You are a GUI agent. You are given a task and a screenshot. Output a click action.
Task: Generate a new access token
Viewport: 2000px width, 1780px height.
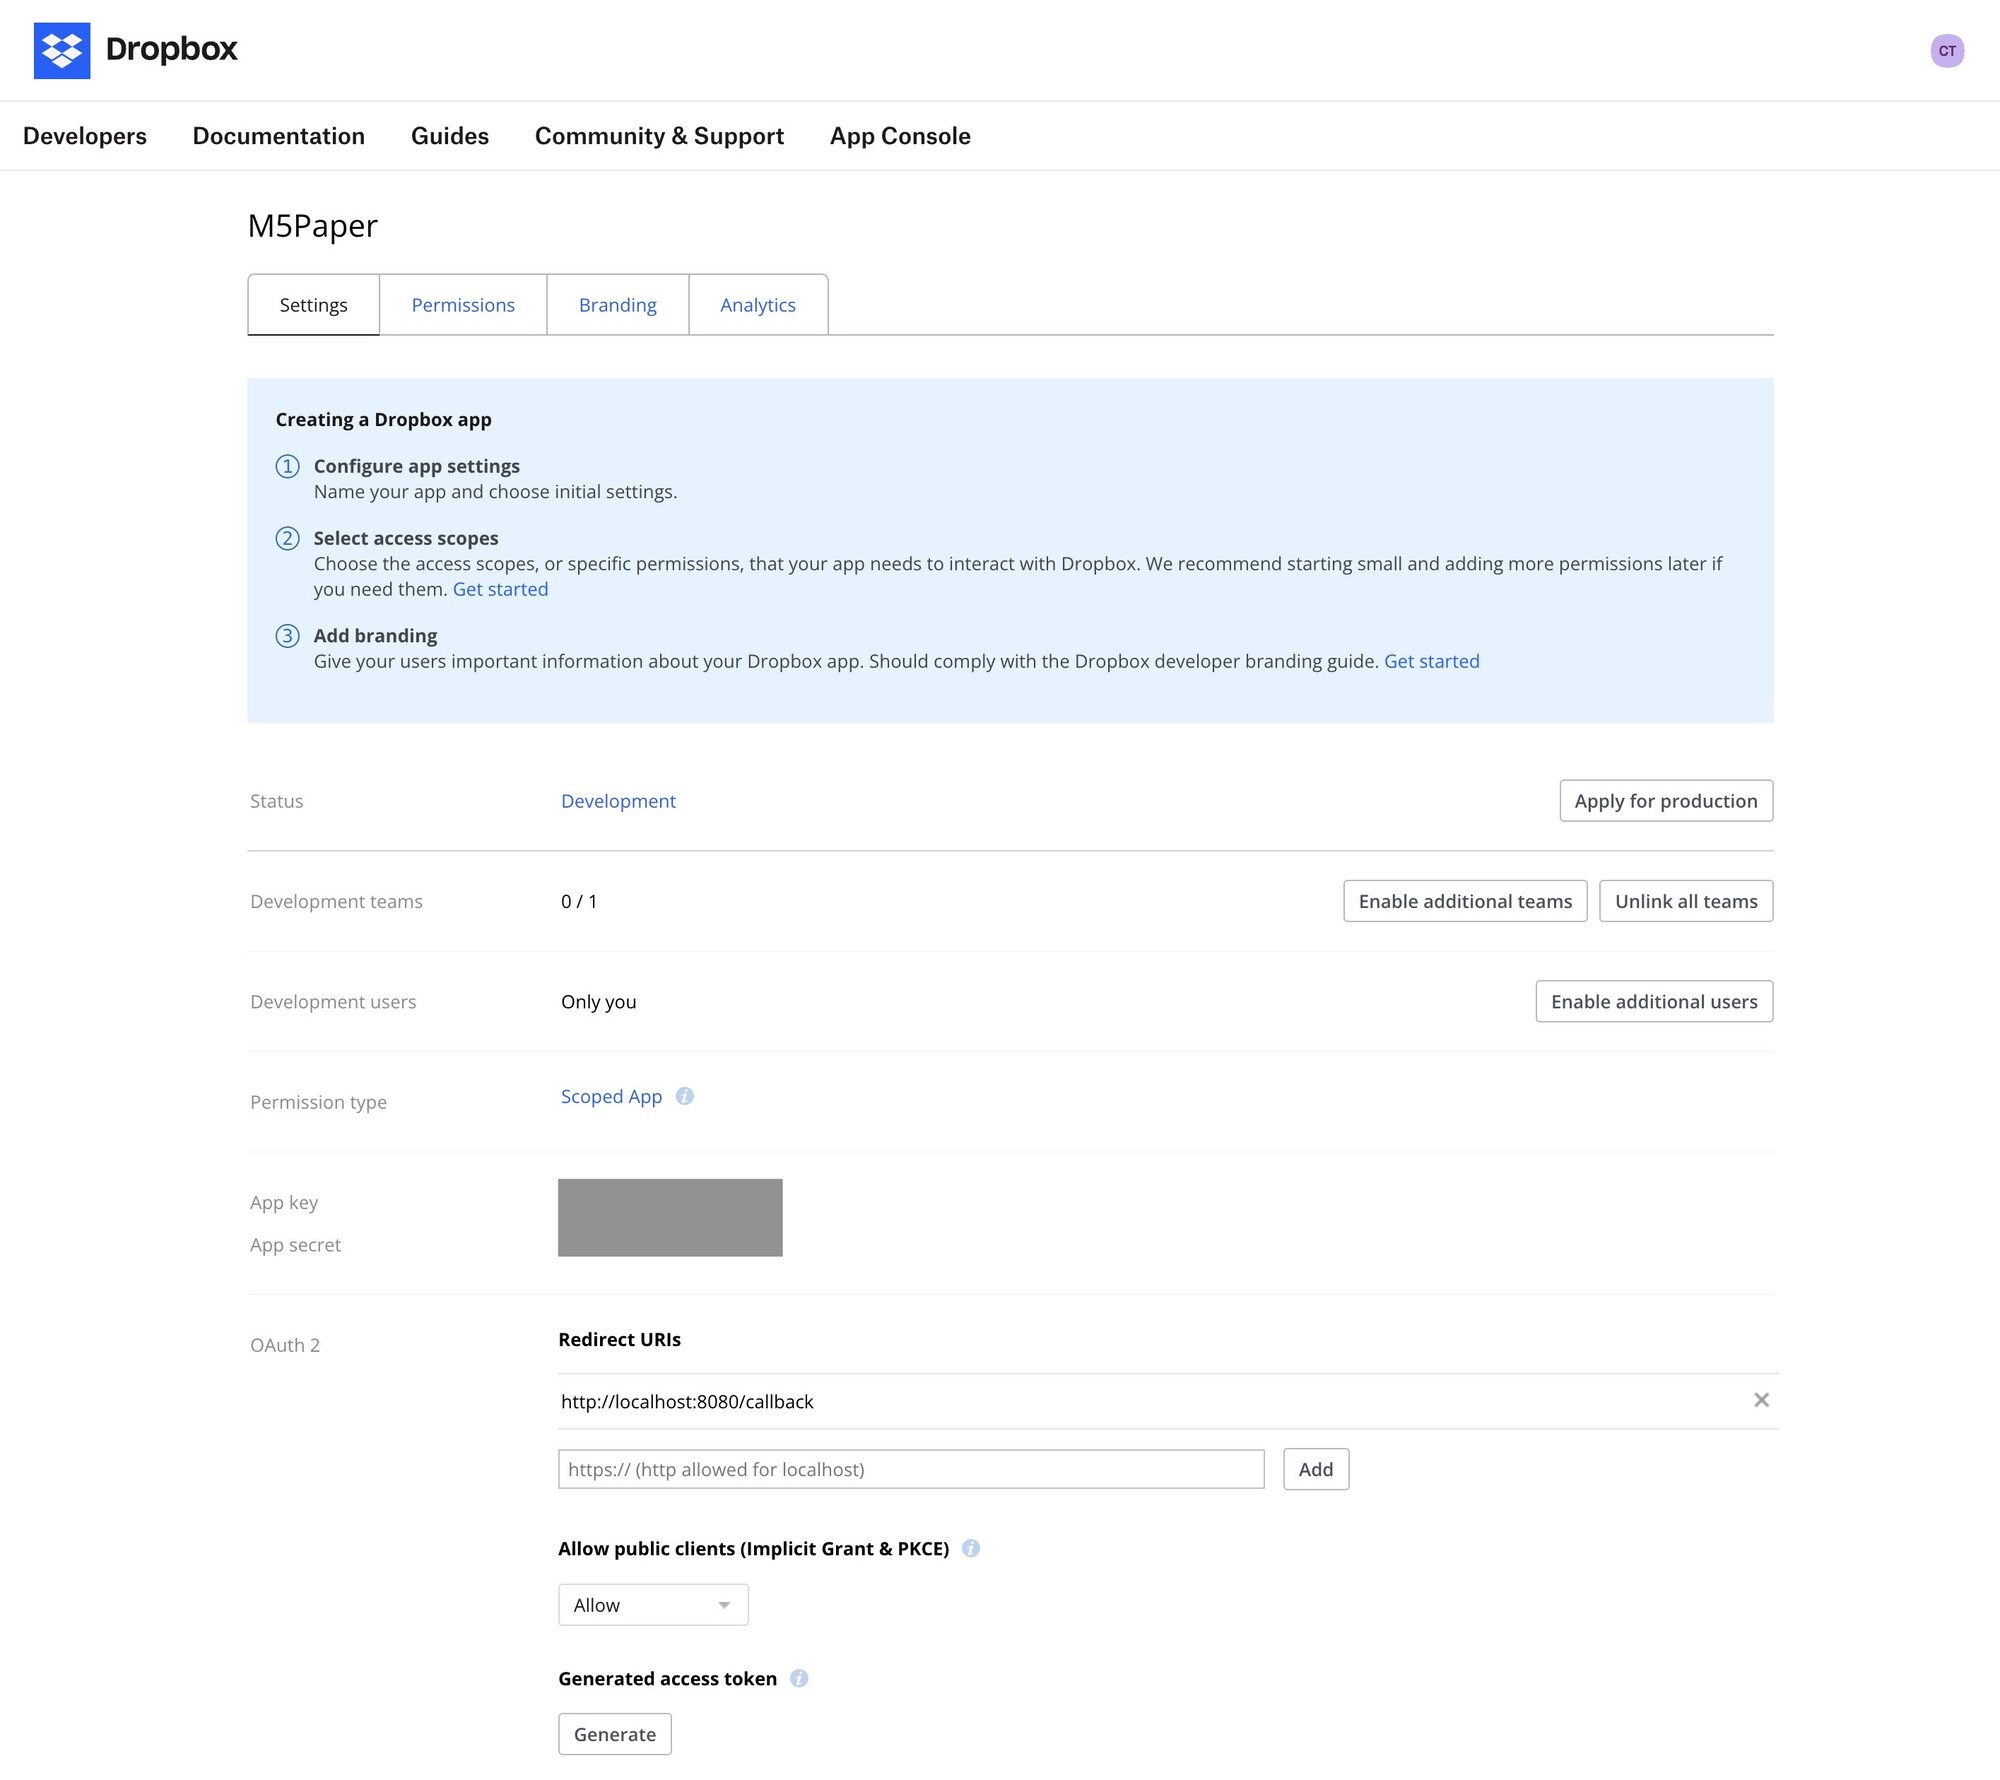coord(614,1734)
